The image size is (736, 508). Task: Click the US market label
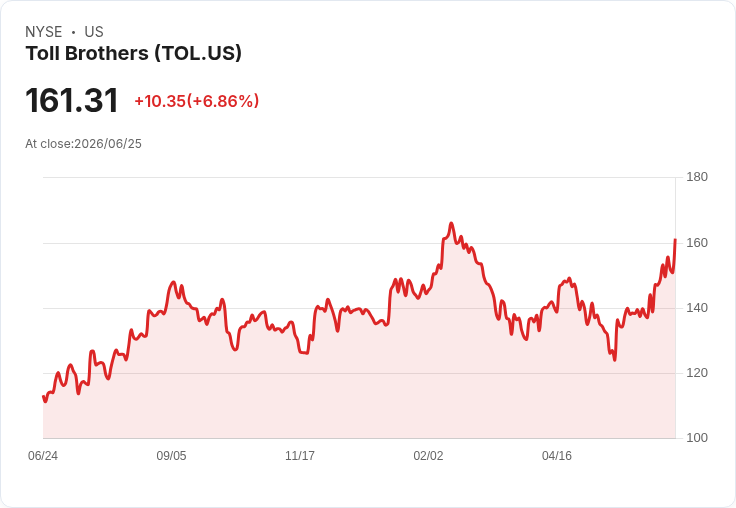coord(94,32)
